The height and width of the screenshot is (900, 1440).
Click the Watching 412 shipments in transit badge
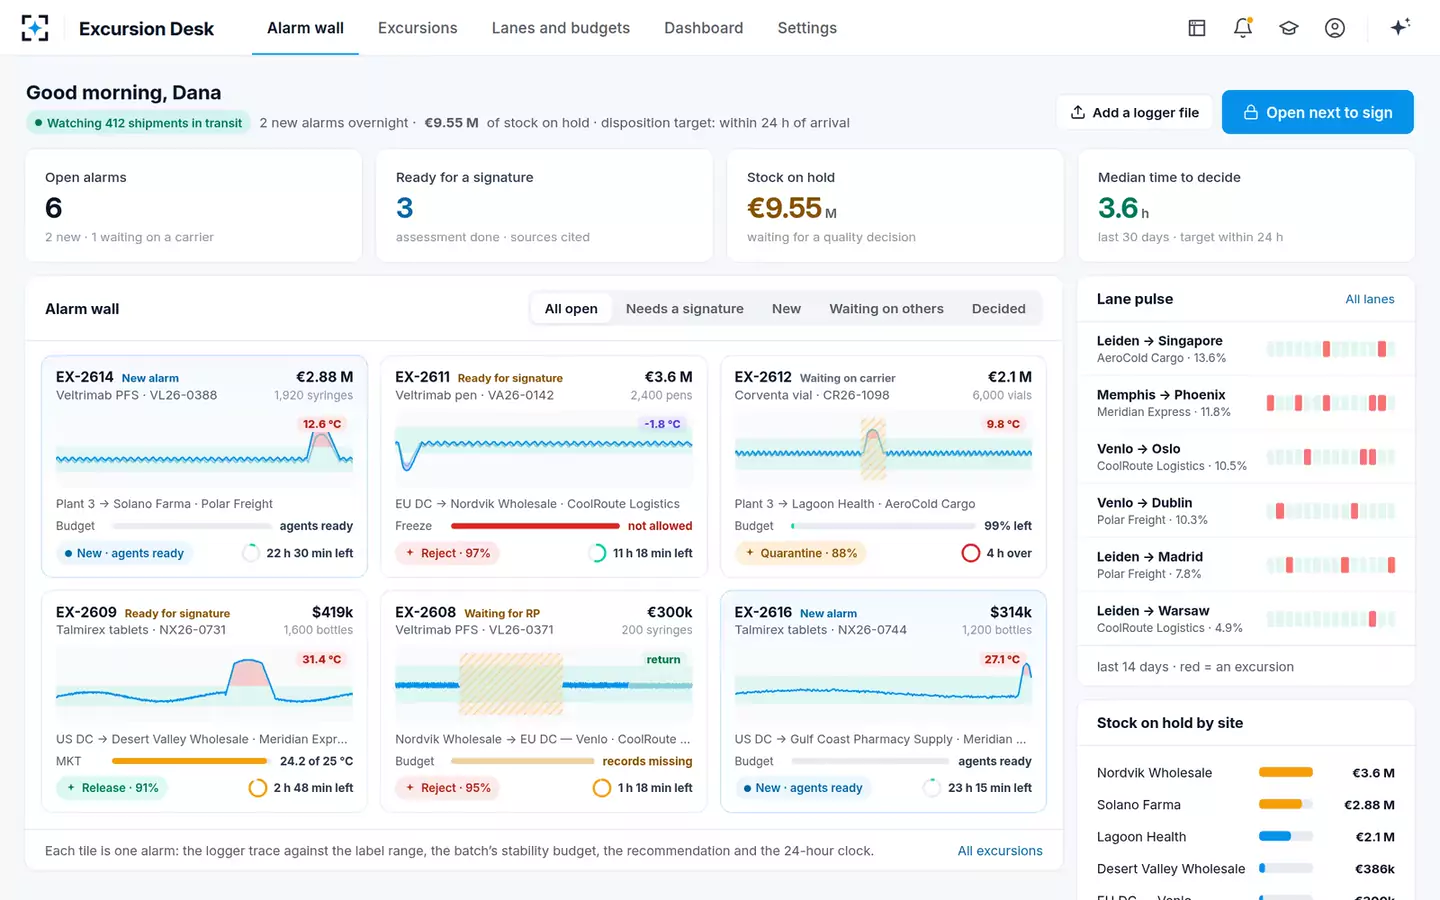(x=138, y=123)
